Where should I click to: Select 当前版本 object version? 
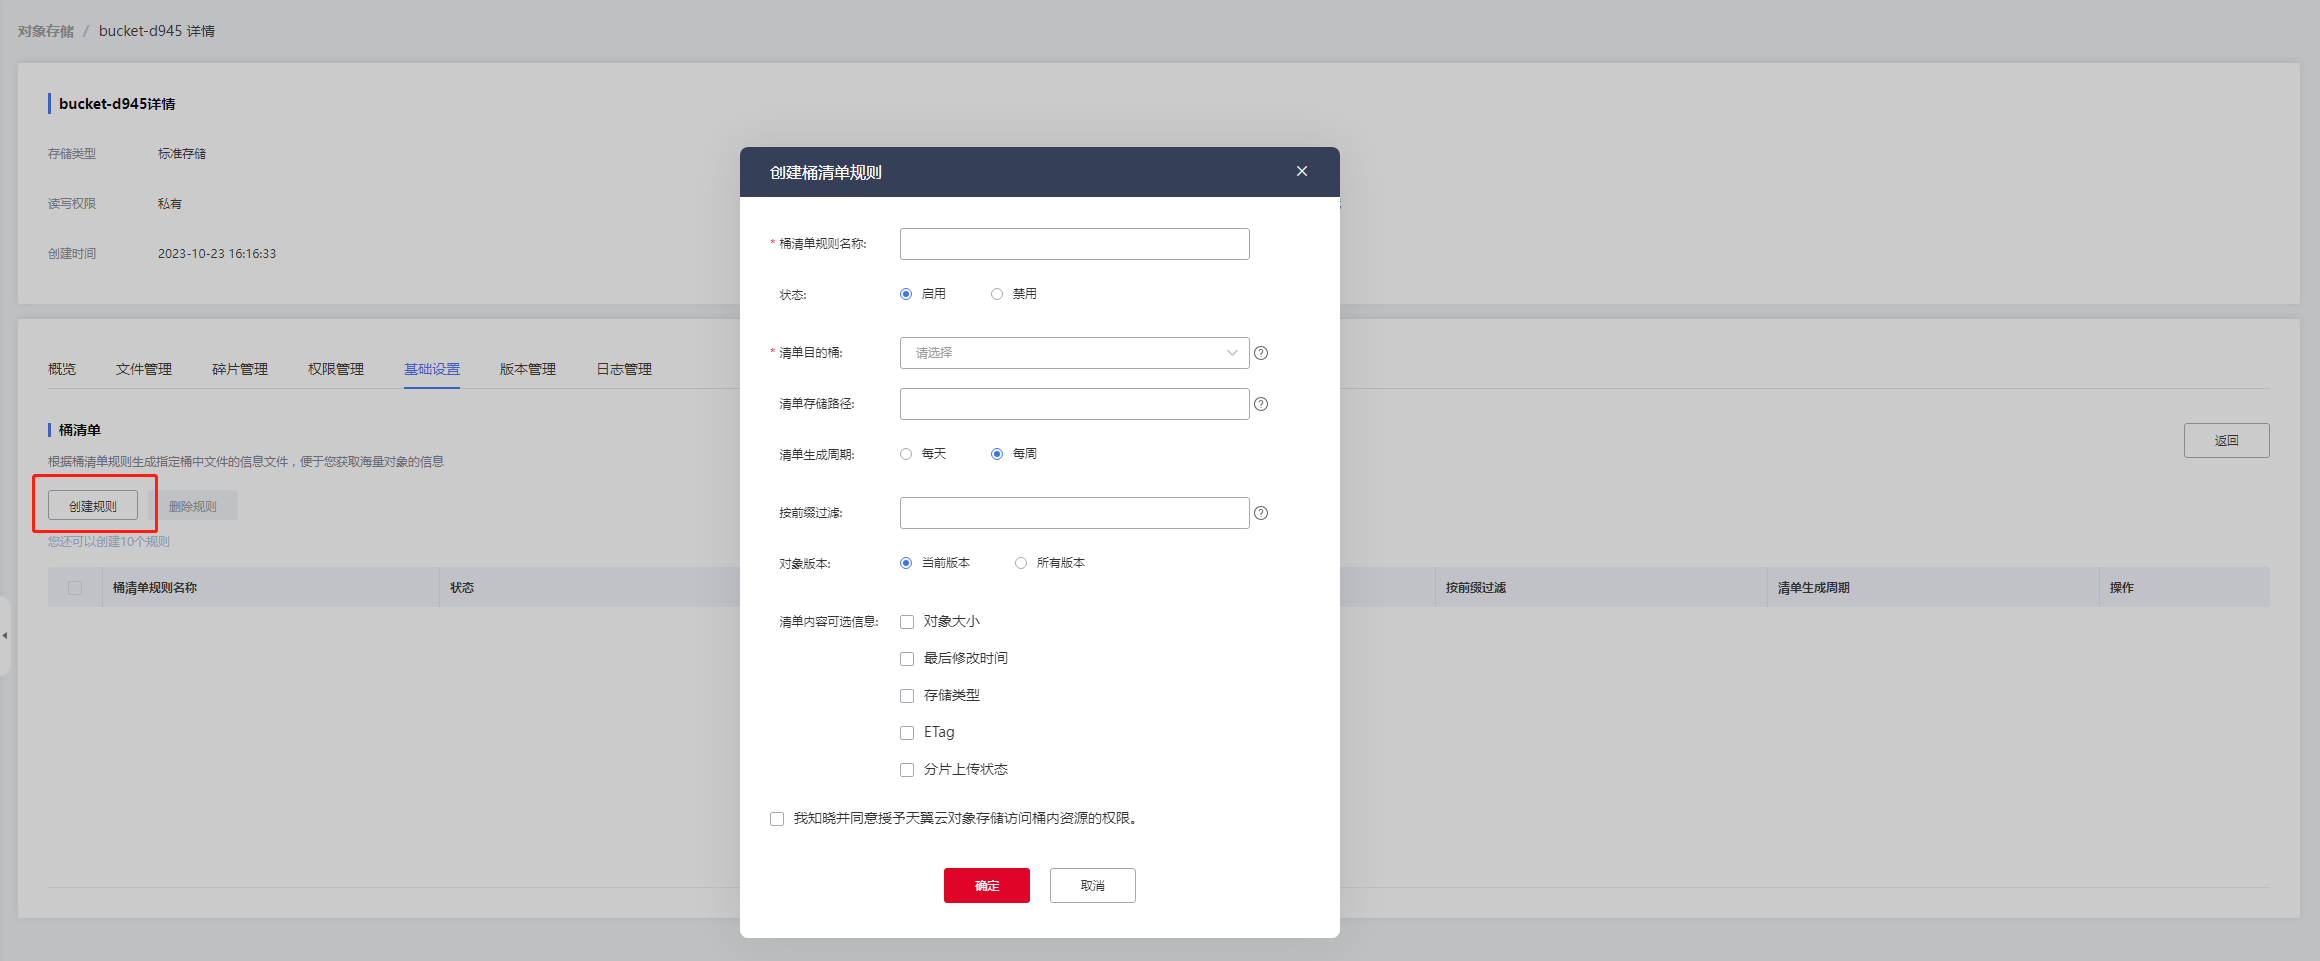pos(906,563)
